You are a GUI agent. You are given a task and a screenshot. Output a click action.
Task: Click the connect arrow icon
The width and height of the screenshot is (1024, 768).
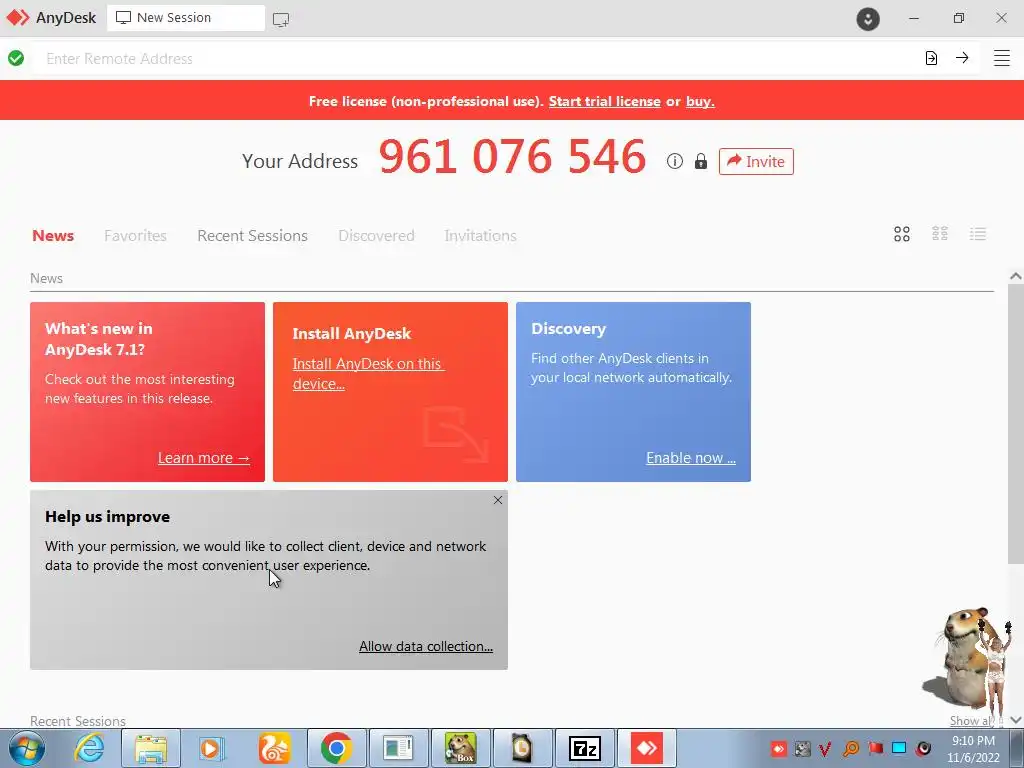(962, 58)
